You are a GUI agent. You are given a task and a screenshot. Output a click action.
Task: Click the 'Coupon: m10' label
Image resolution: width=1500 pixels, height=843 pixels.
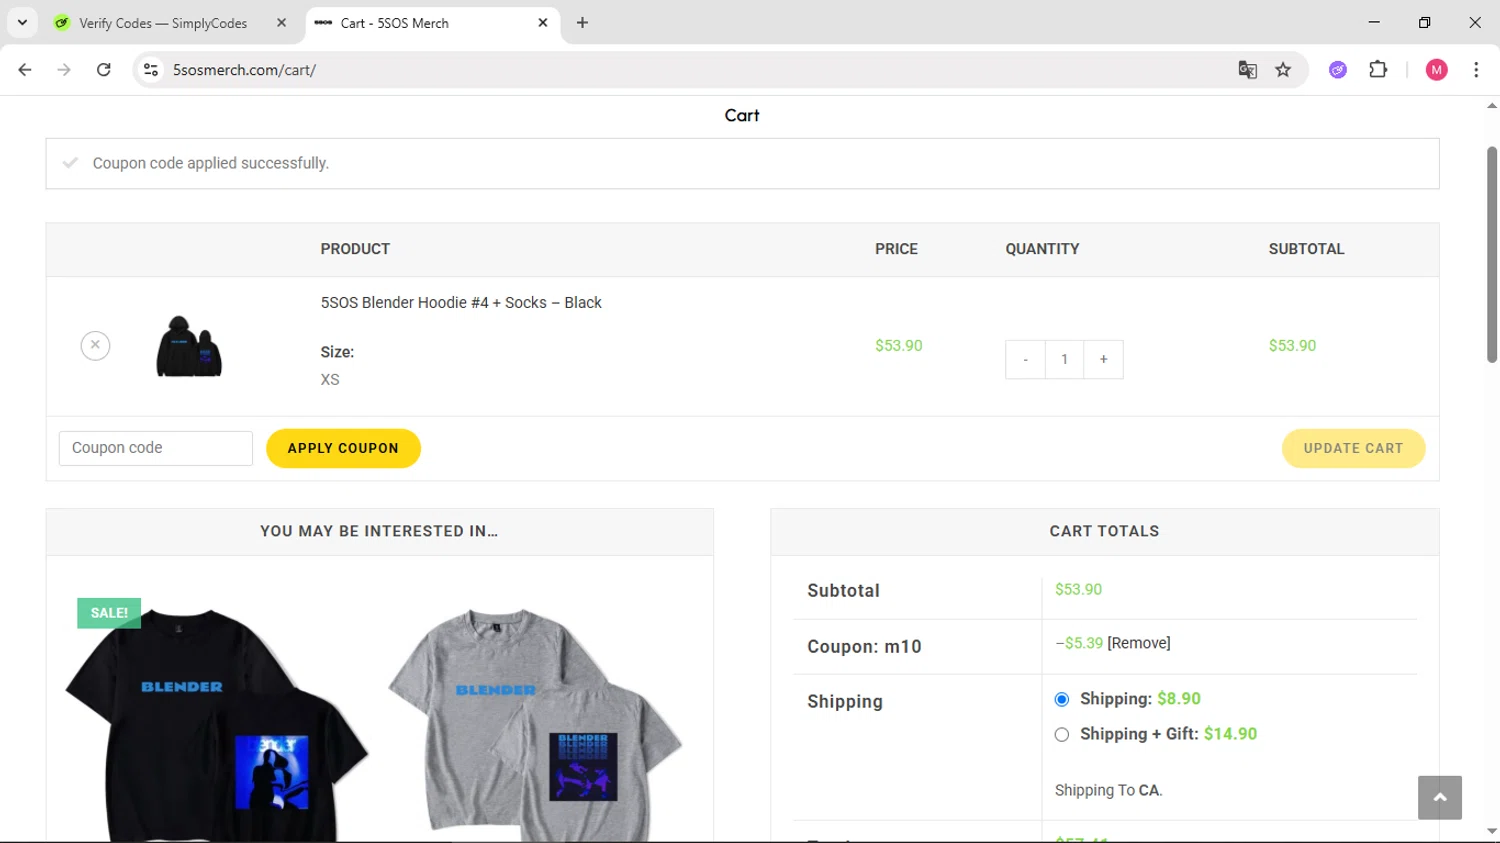[864, 647]
